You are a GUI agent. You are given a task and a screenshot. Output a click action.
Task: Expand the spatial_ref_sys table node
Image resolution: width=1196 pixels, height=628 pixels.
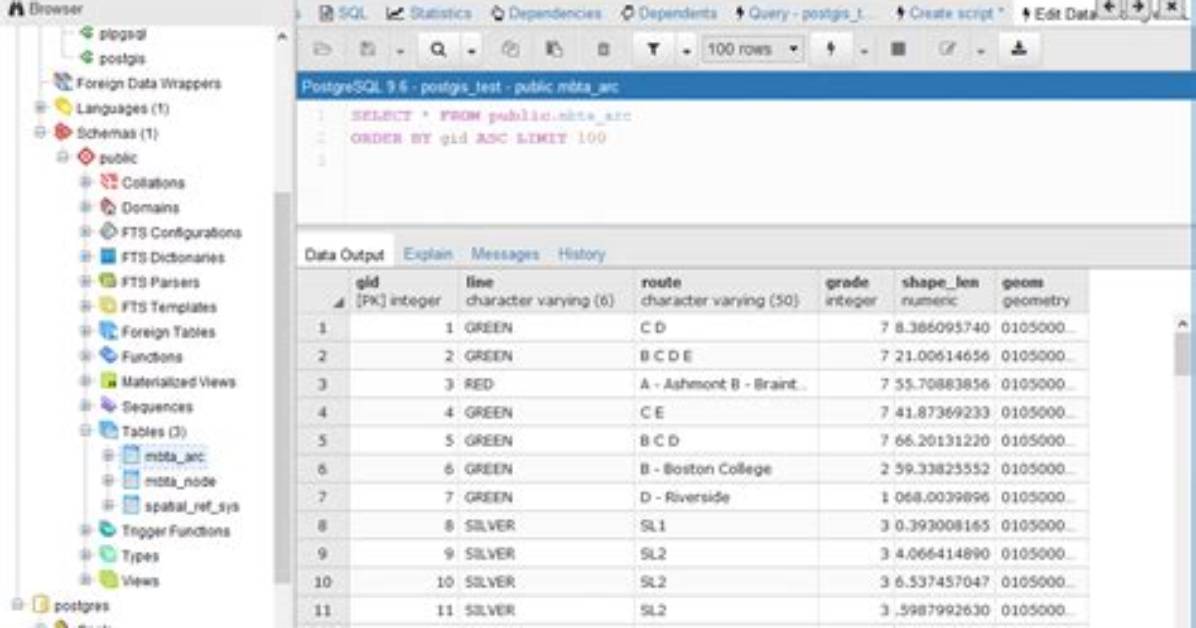point(109,505)
